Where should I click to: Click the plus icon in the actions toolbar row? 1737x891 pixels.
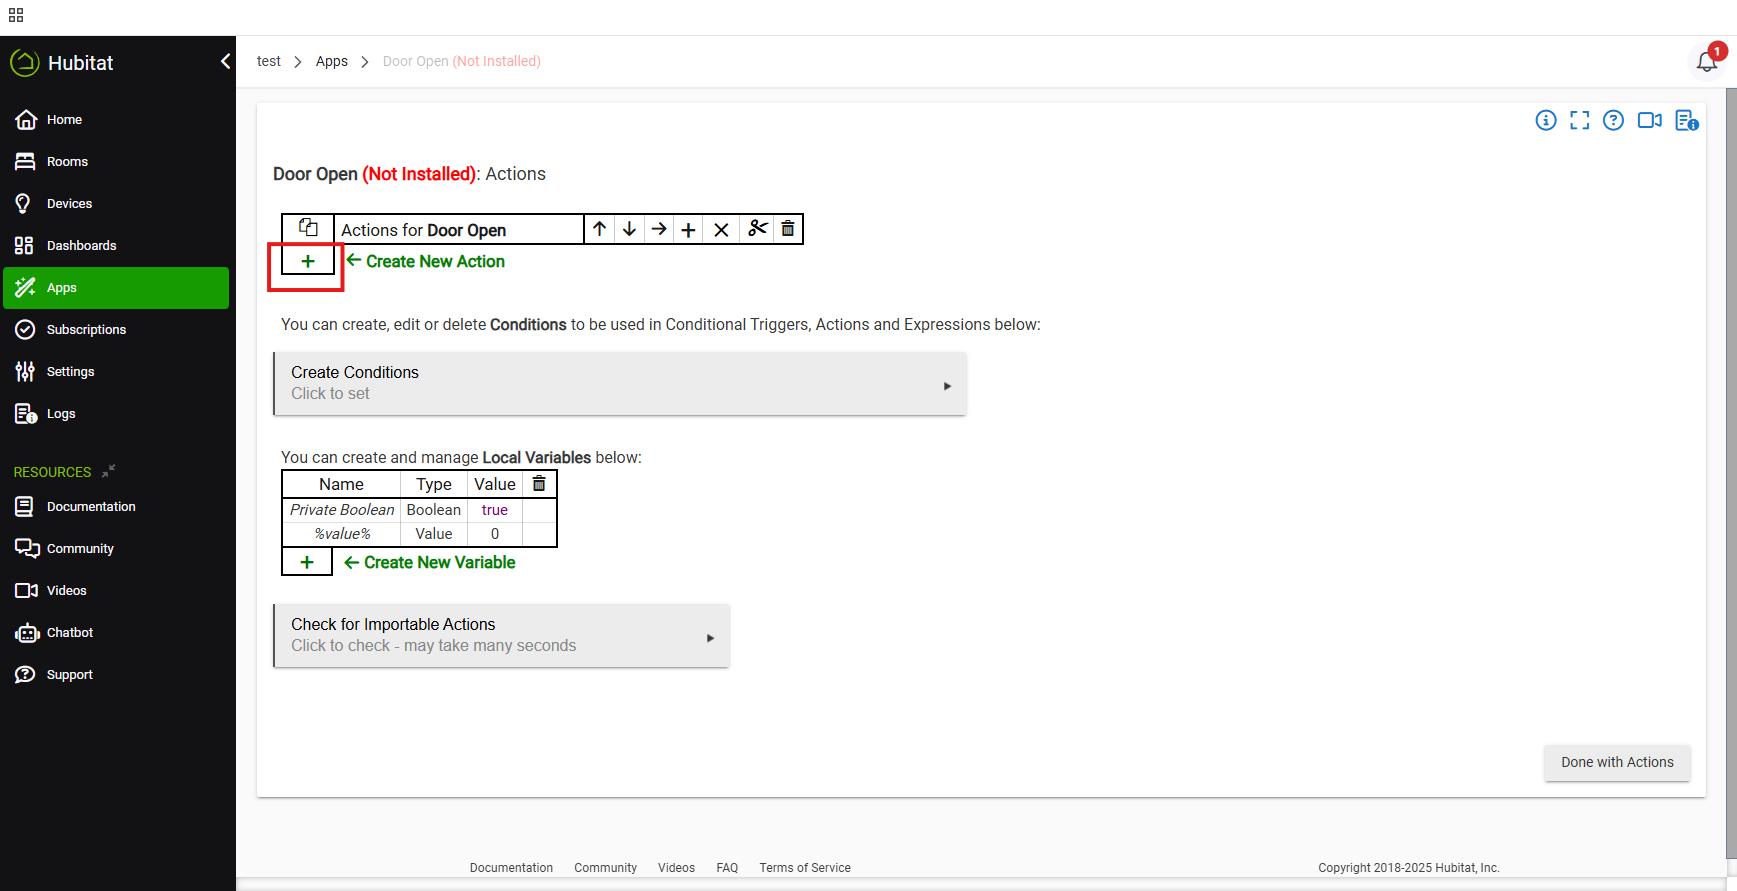tap(689, 229)
